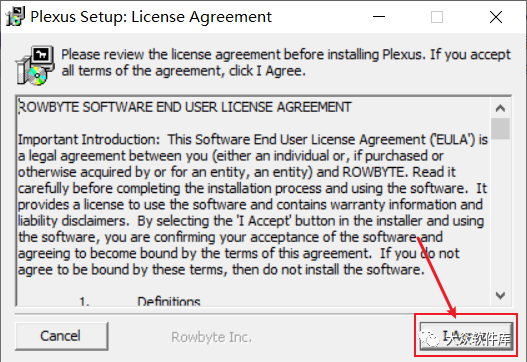Click the license scrollbar thumb

point(500,128)
